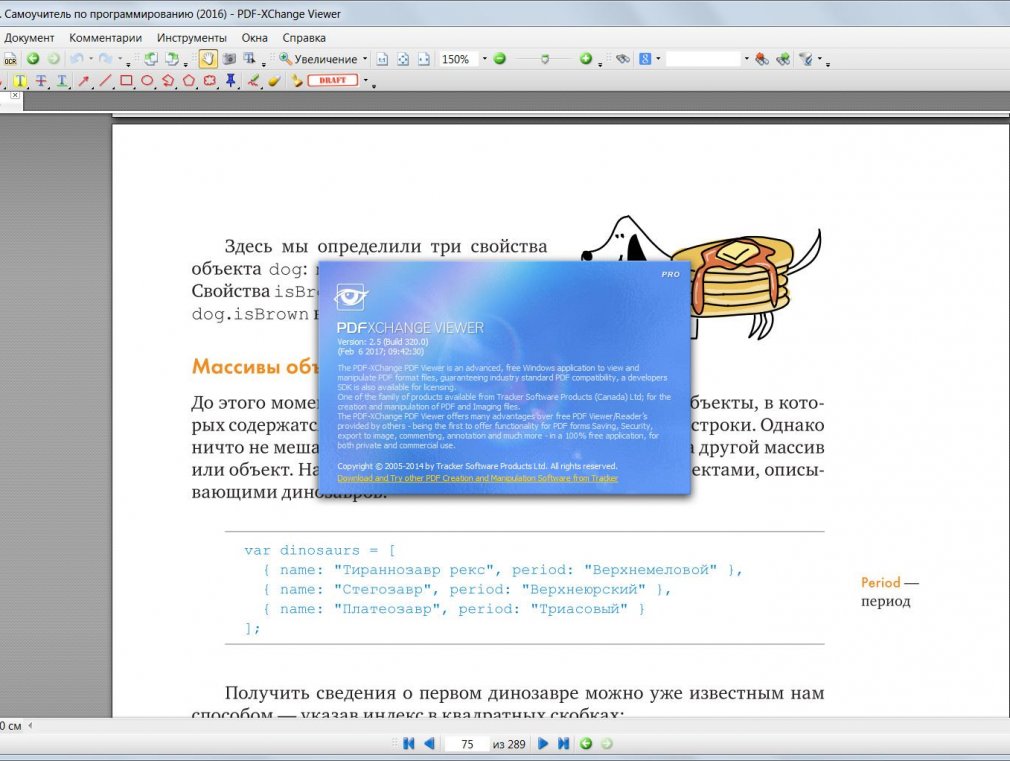Jump to first page button
Image resolution: width=1010 pixels, height=761 pixels.
pyautogui.click(x=408, y=744)
